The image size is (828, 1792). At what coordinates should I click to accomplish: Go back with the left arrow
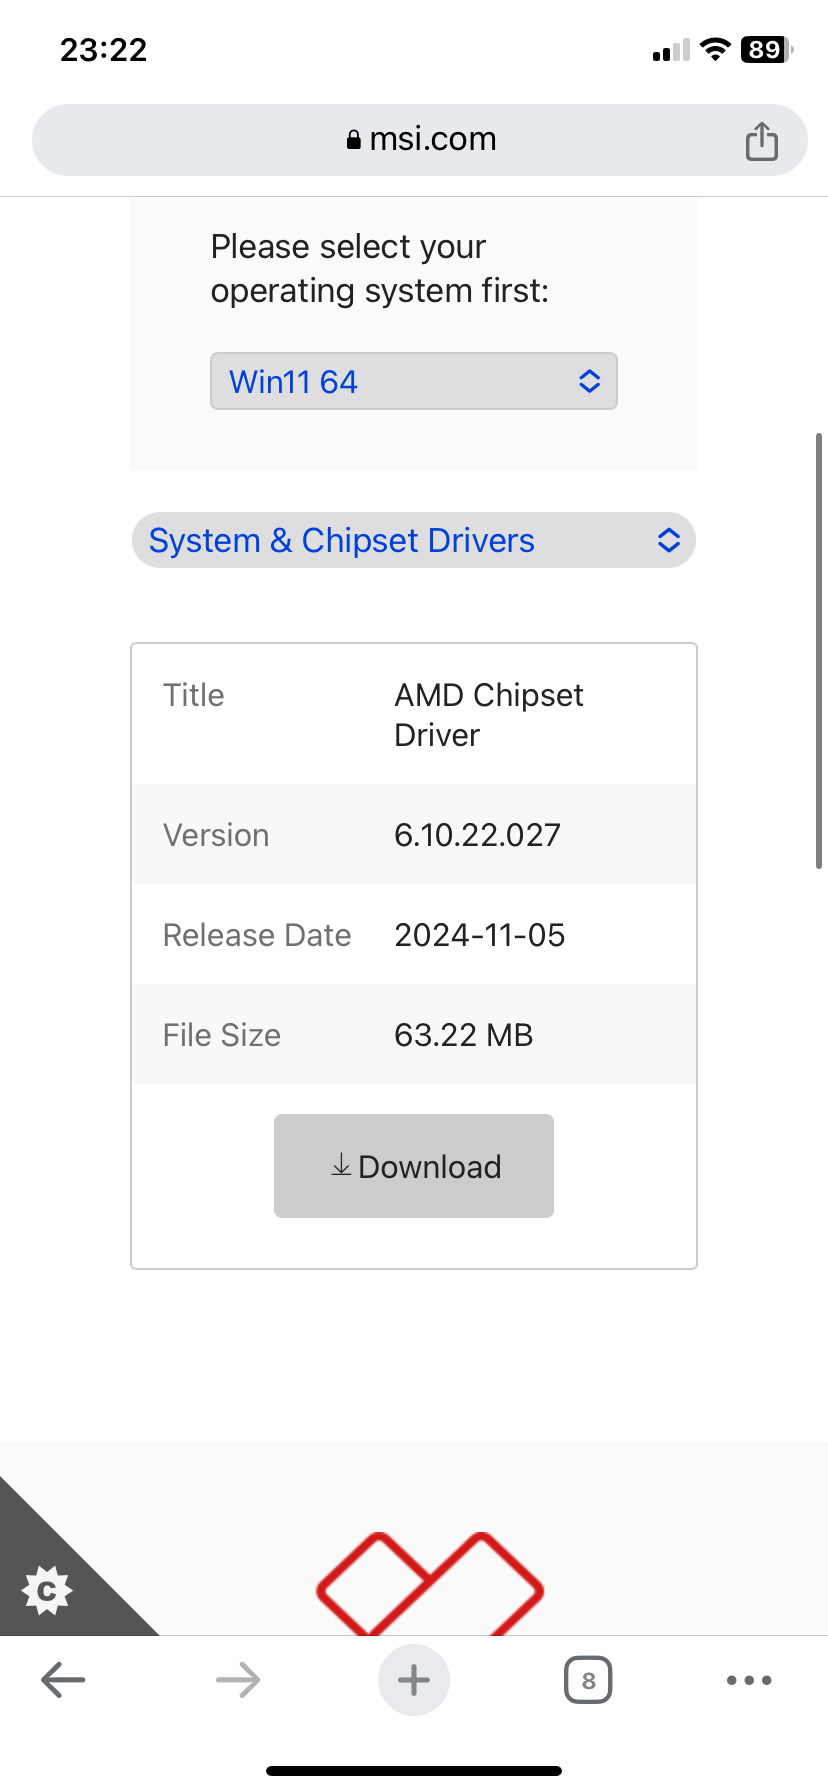63,1680
